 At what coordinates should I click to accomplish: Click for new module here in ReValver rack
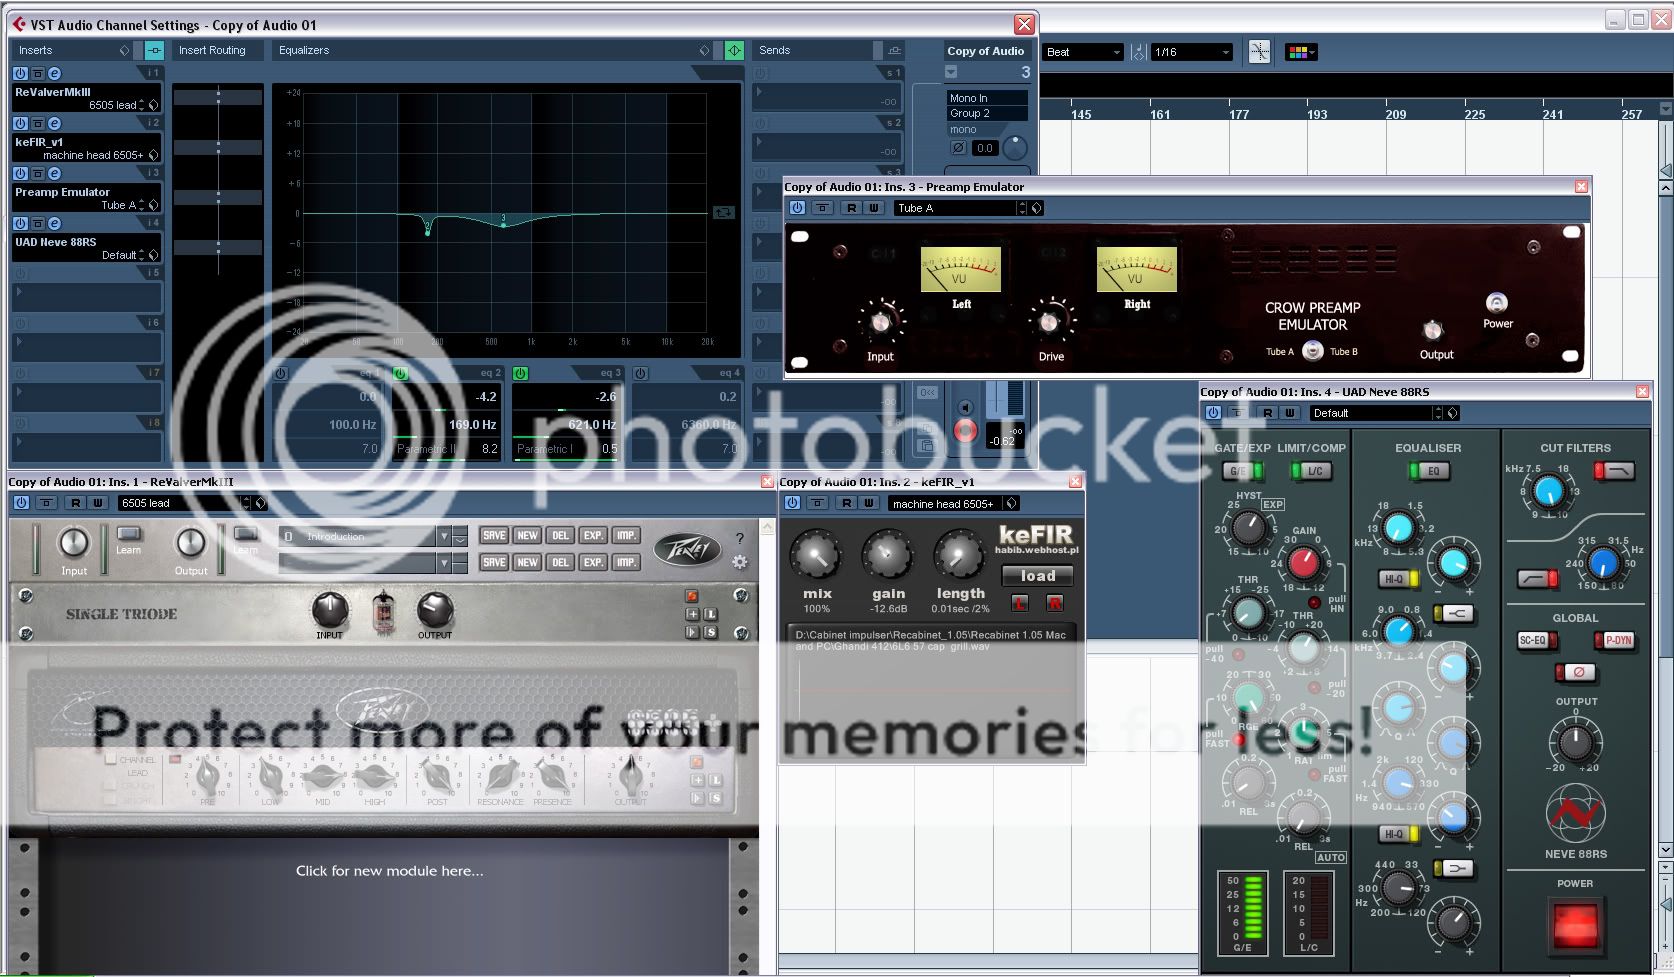(389, 871)
